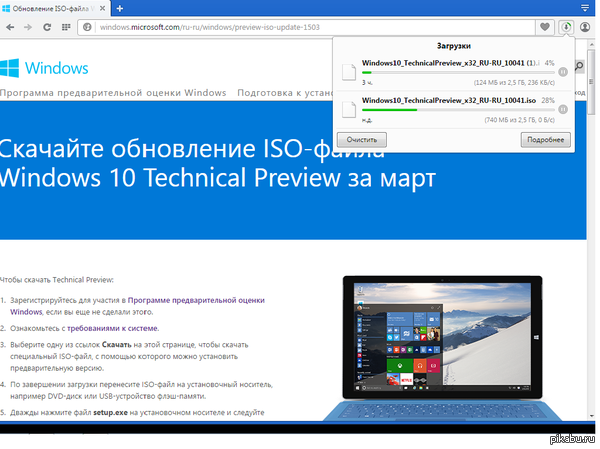Image resolution: width=600 pixels, height=449 pixels.
Task: Click the 28% download progress bar
Action: coord(458,110)
